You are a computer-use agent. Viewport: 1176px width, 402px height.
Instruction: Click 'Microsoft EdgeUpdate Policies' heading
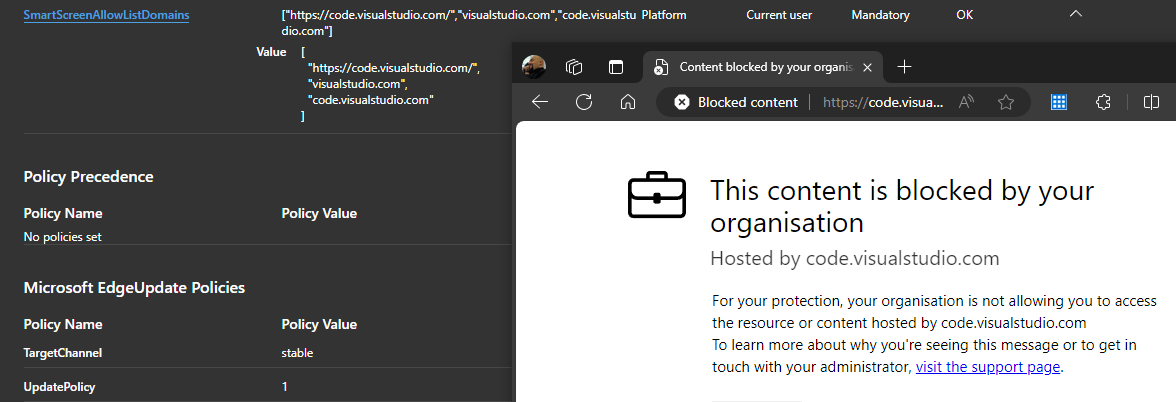(134, 288)
